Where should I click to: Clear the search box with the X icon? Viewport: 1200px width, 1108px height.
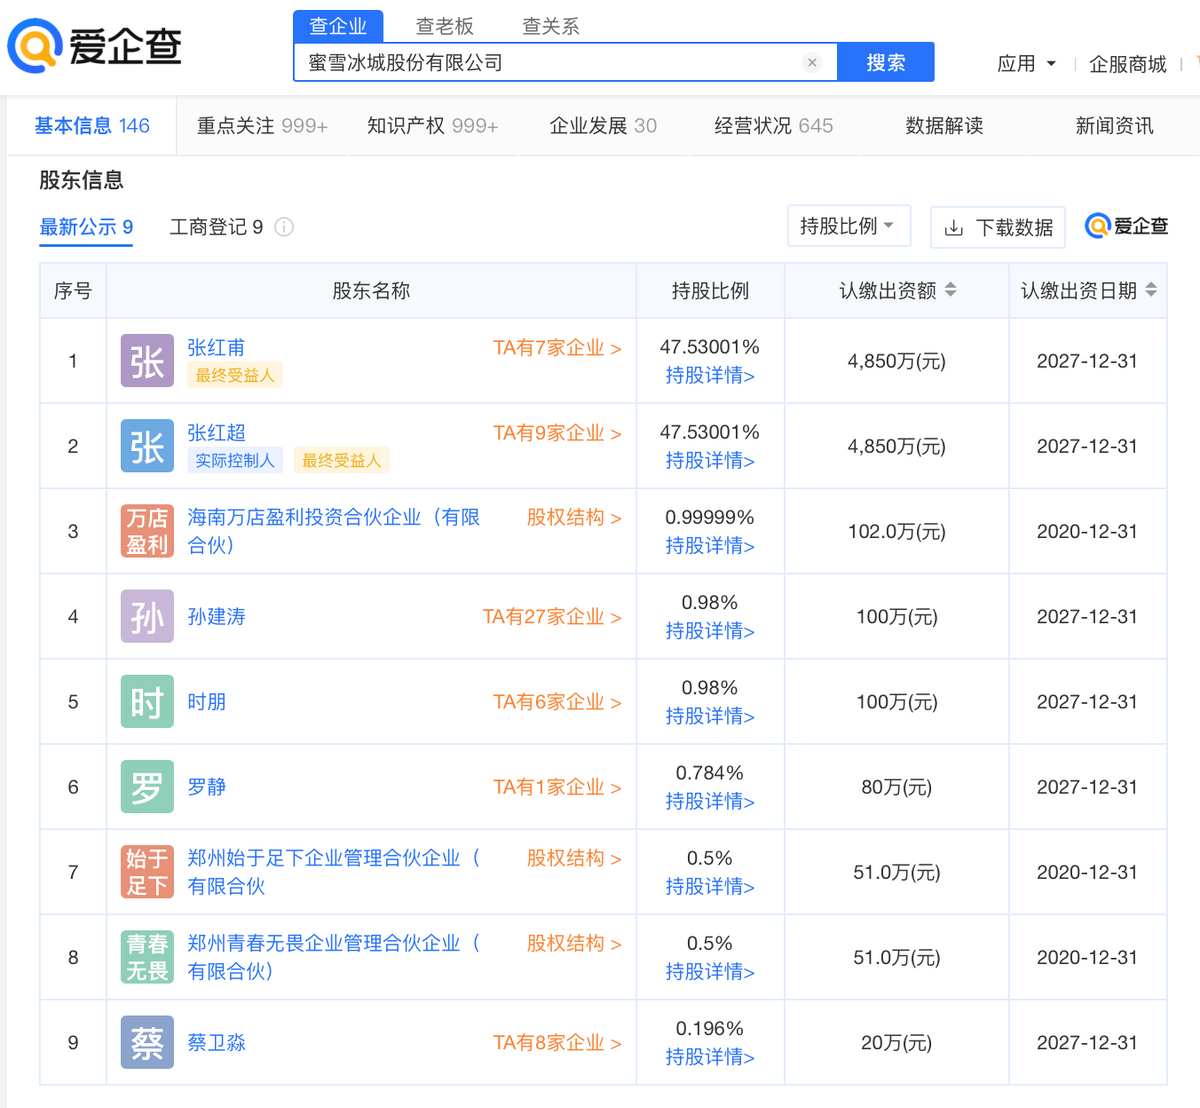tap(812, 63)
